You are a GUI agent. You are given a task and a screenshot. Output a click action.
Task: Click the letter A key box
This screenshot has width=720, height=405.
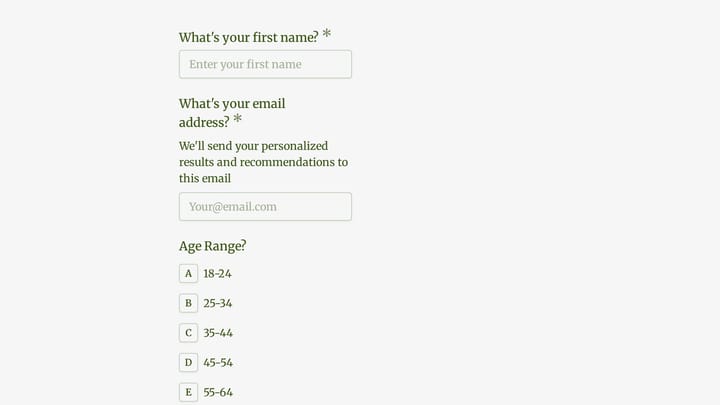click(x=188, y=274)
